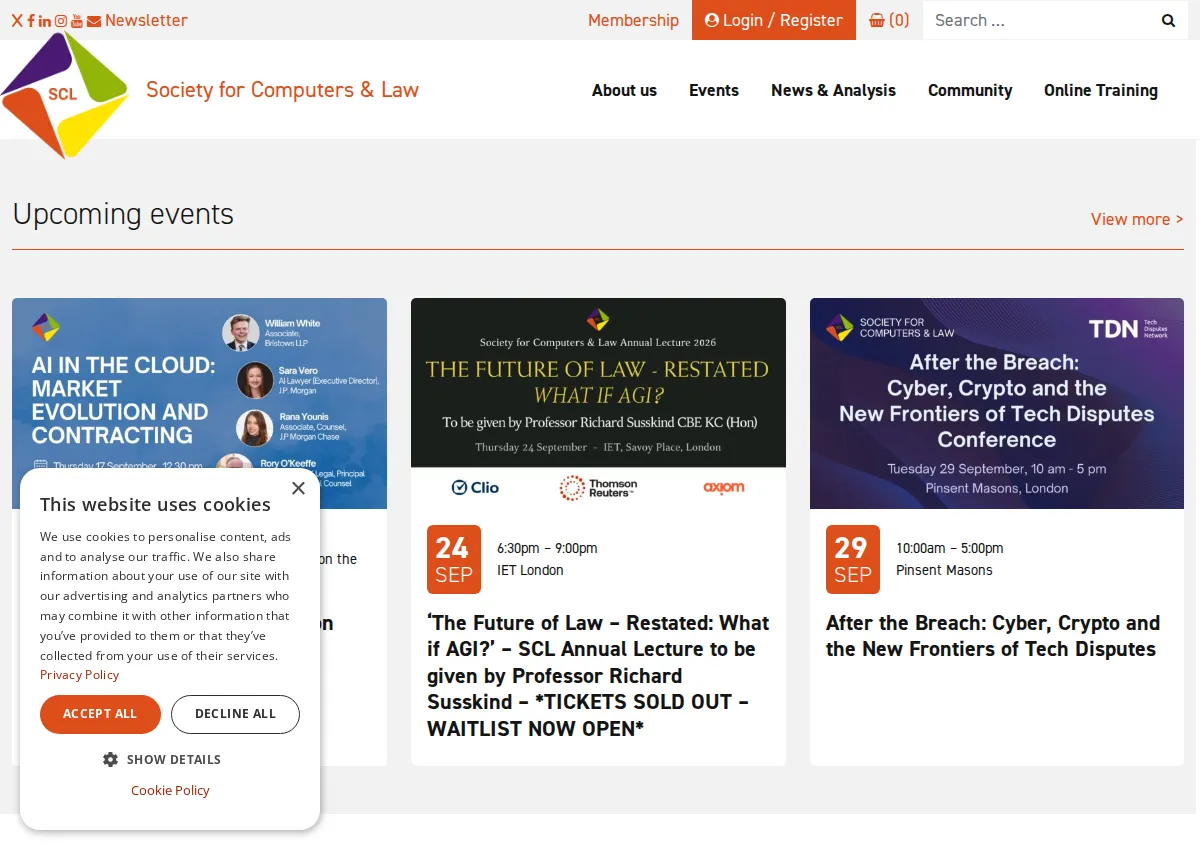Click View more for upcoming events
The width and height of the screenshot is (1200, 850).
(x=1137, y=219)
